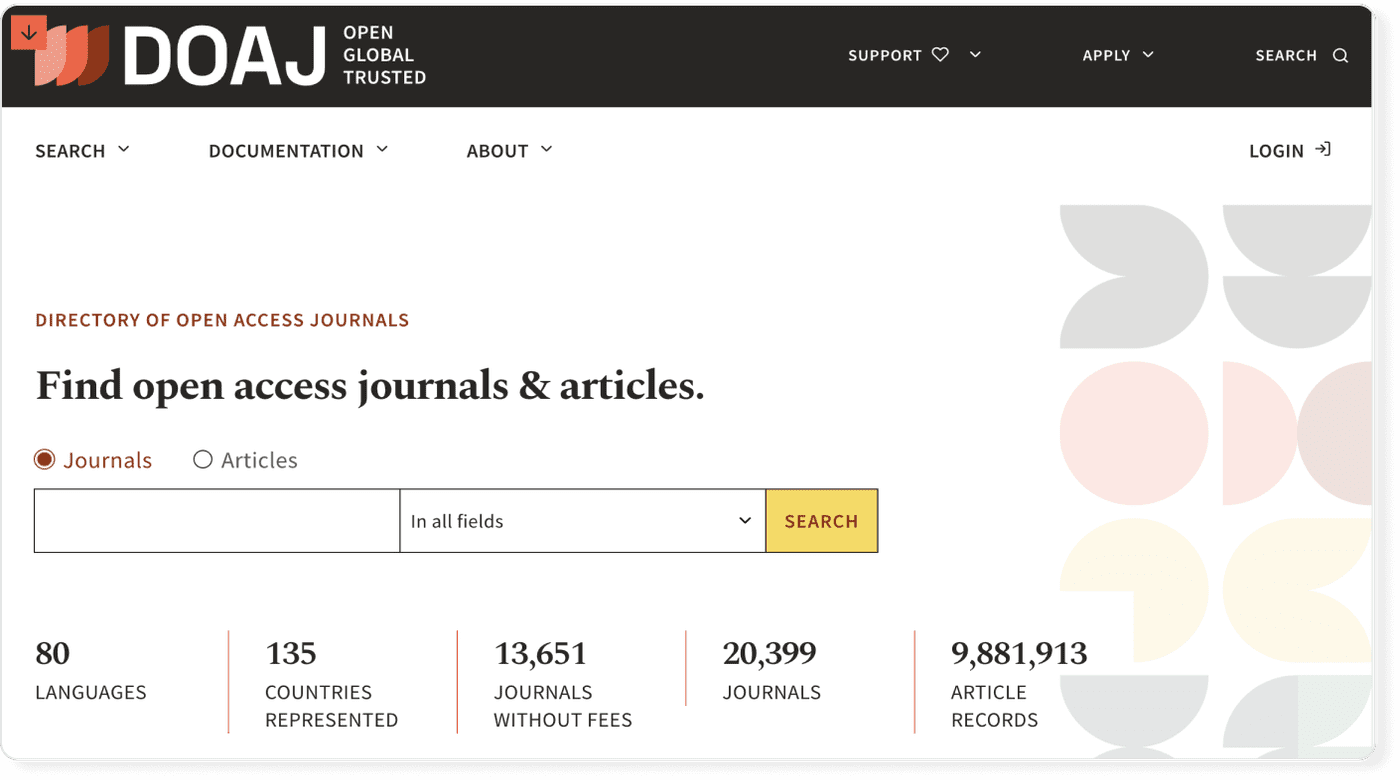This screenshot has width=1400, height=780.
Task: Open the SEARCH navigation menu
Action: click(x=70, y=150)
